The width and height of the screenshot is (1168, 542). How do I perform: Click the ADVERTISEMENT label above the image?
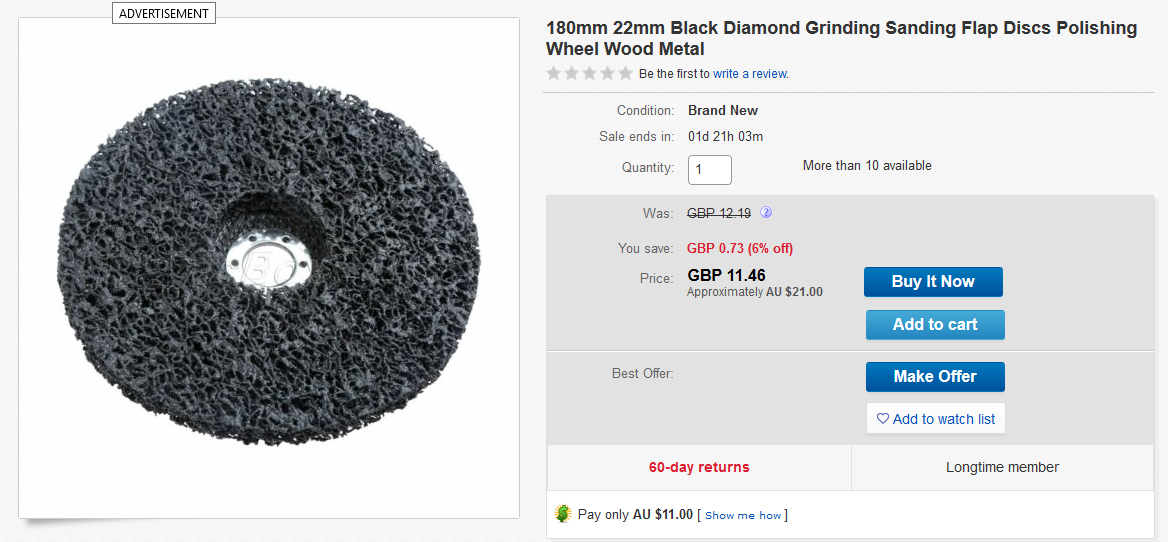pos(164,14)
